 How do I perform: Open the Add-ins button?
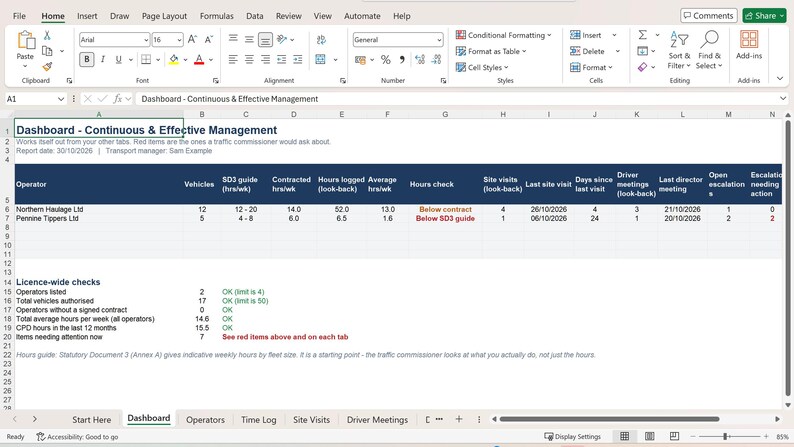tap(749, 45)
